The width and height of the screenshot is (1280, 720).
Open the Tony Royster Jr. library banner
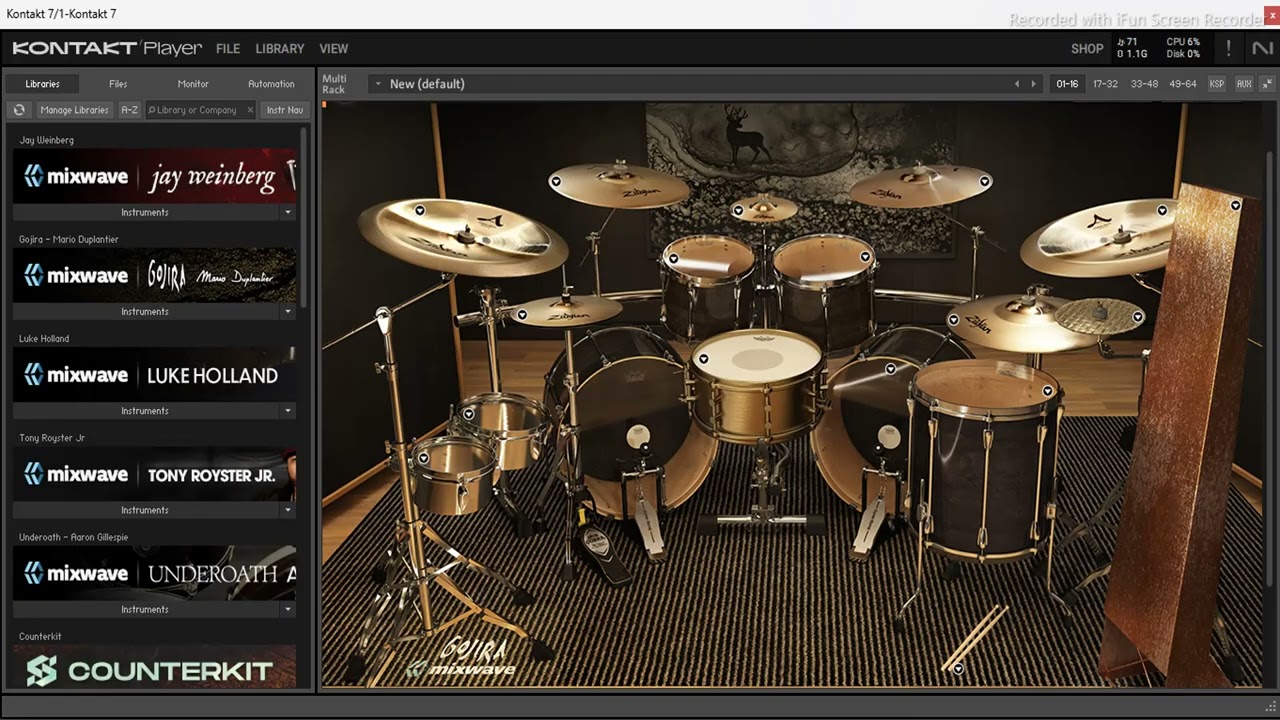(x=155, y=474)
